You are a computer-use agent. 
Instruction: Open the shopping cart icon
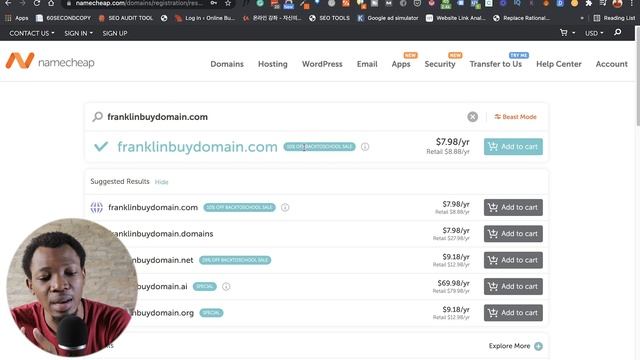564,33
